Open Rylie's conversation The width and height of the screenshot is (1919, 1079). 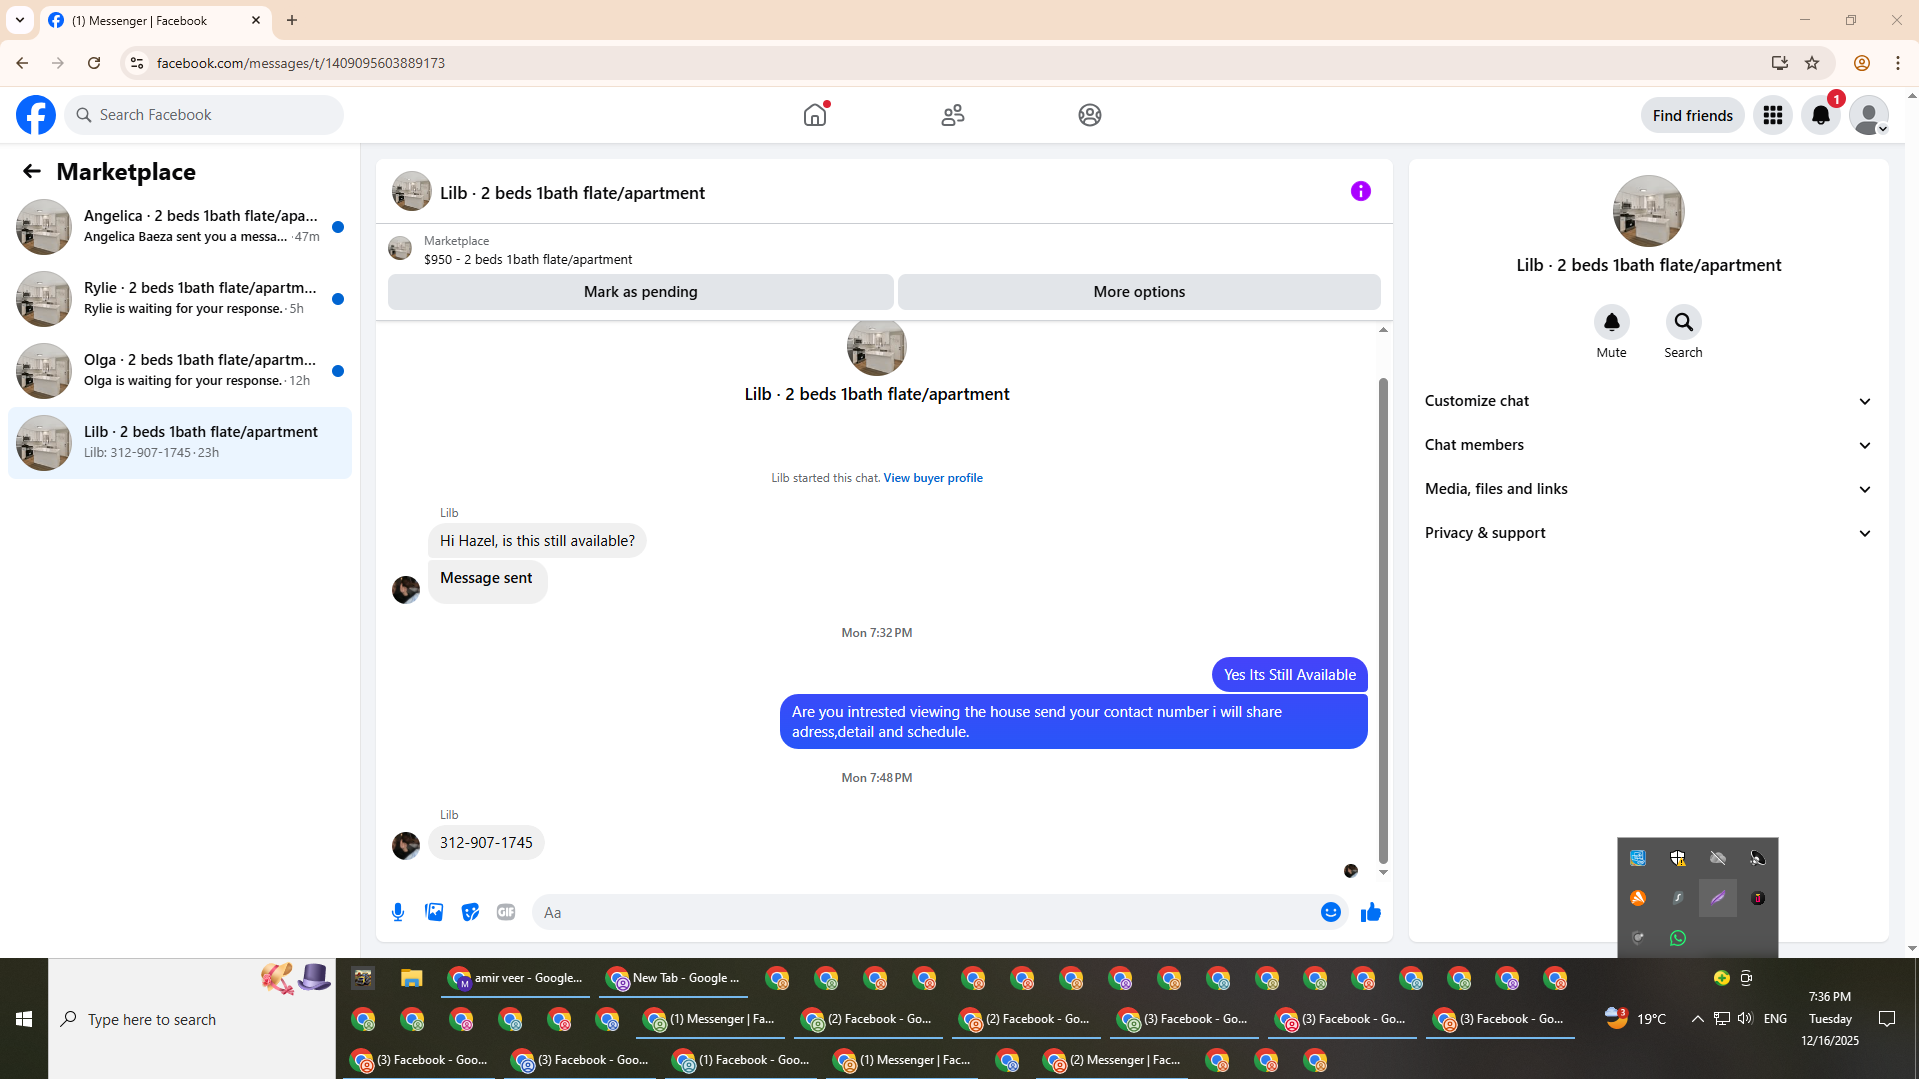[180, 299]
